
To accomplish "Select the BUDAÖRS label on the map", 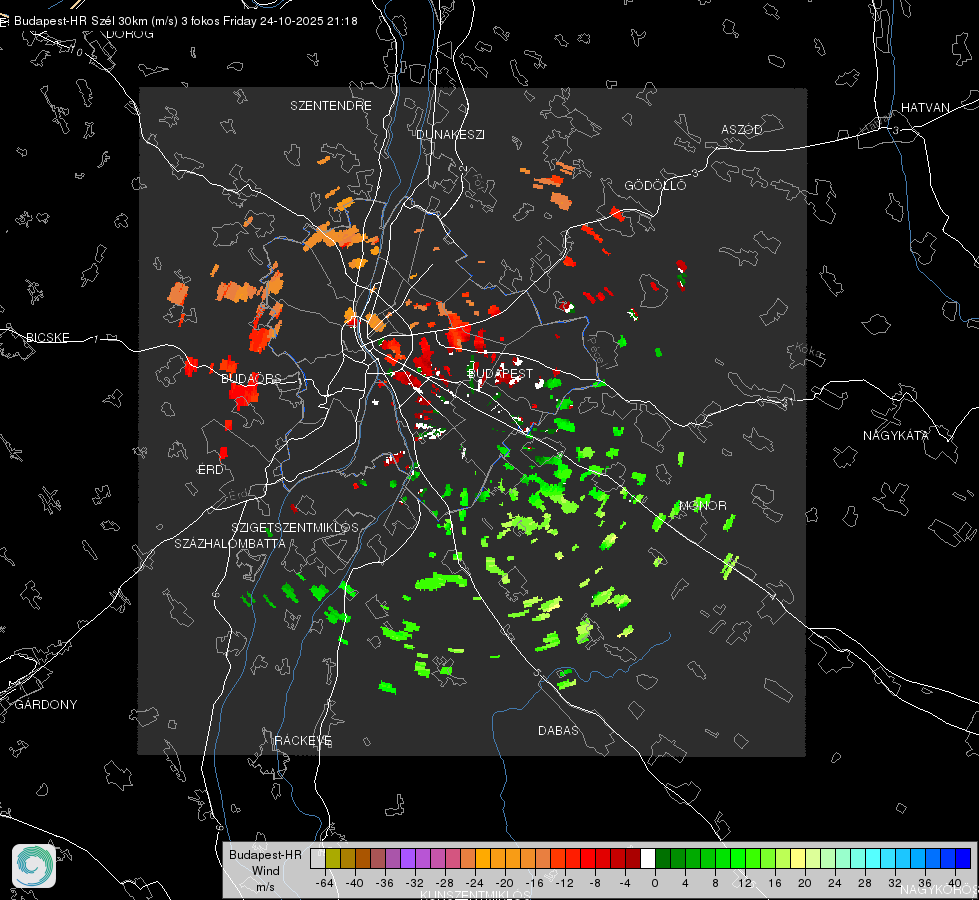I will [251, 378].
